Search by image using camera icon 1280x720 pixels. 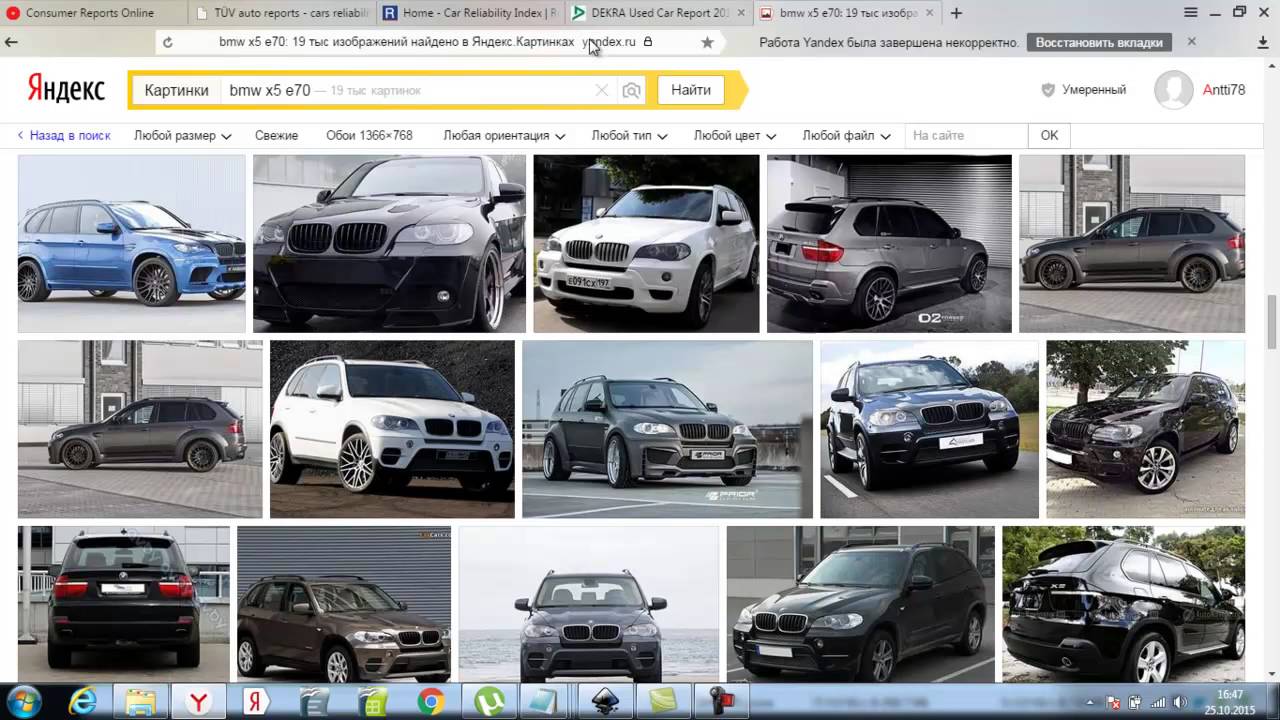tap(631, 90)
